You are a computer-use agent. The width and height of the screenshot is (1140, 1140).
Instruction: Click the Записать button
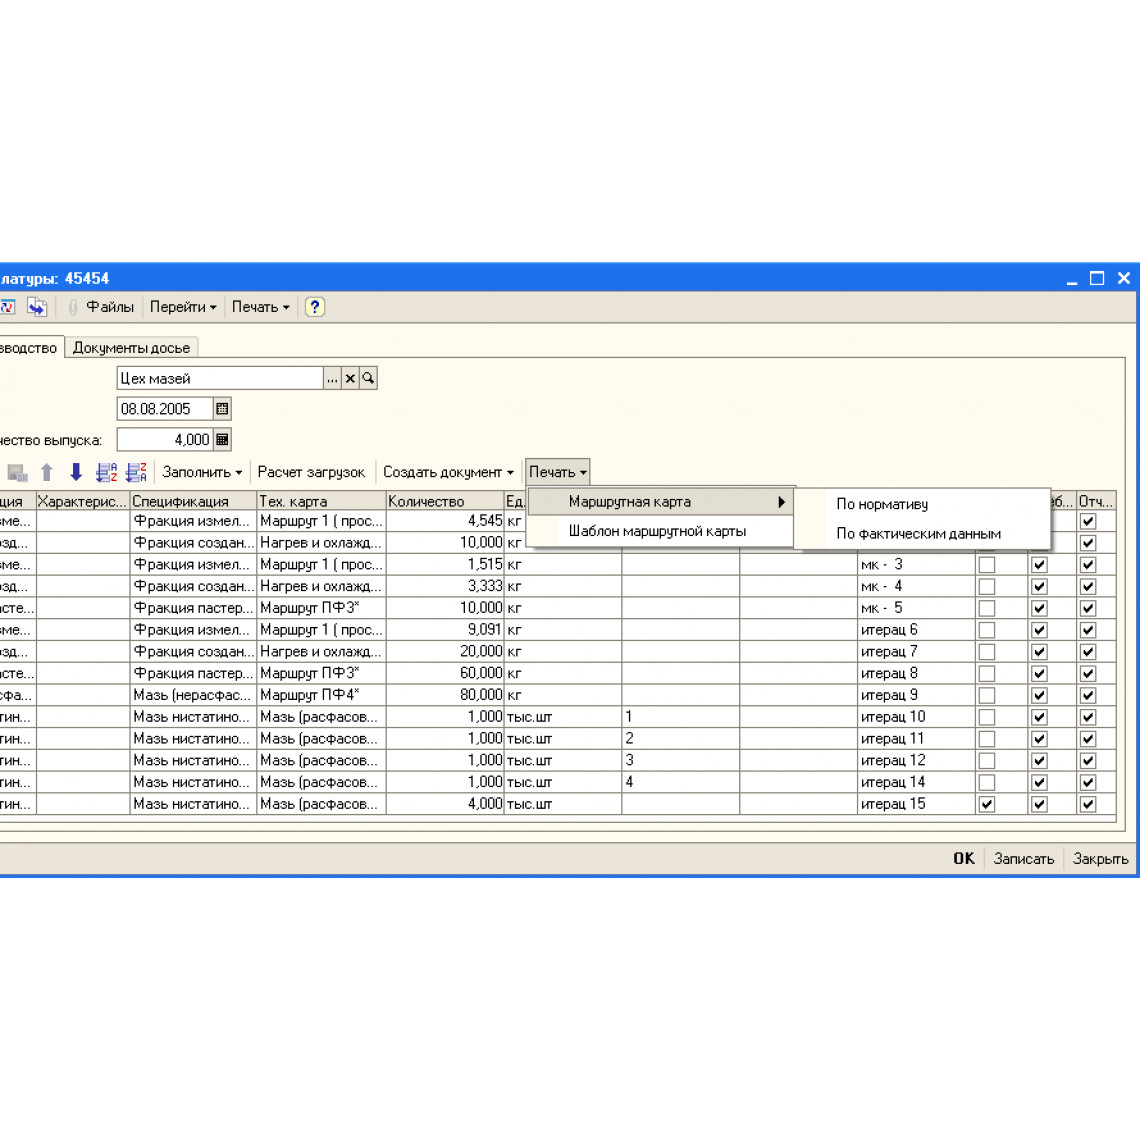click(x=1024, y=859)
